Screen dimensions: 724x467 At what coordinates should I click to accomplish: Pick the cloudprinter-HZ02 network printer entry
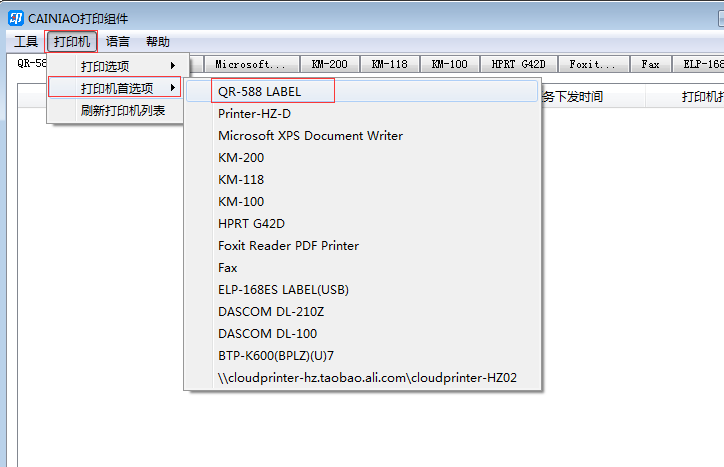click(366, 377)
